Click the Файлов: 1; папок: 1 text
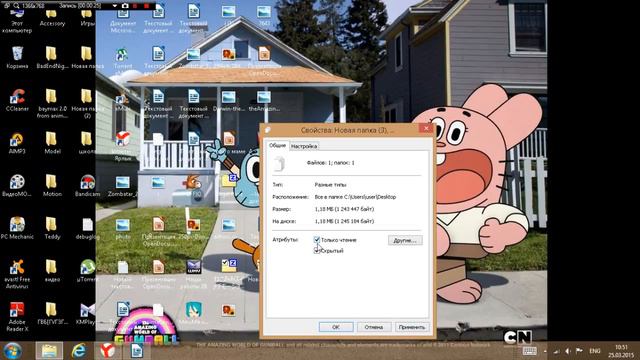The width and height of the screenshot is (640, 360). [330, 162]
